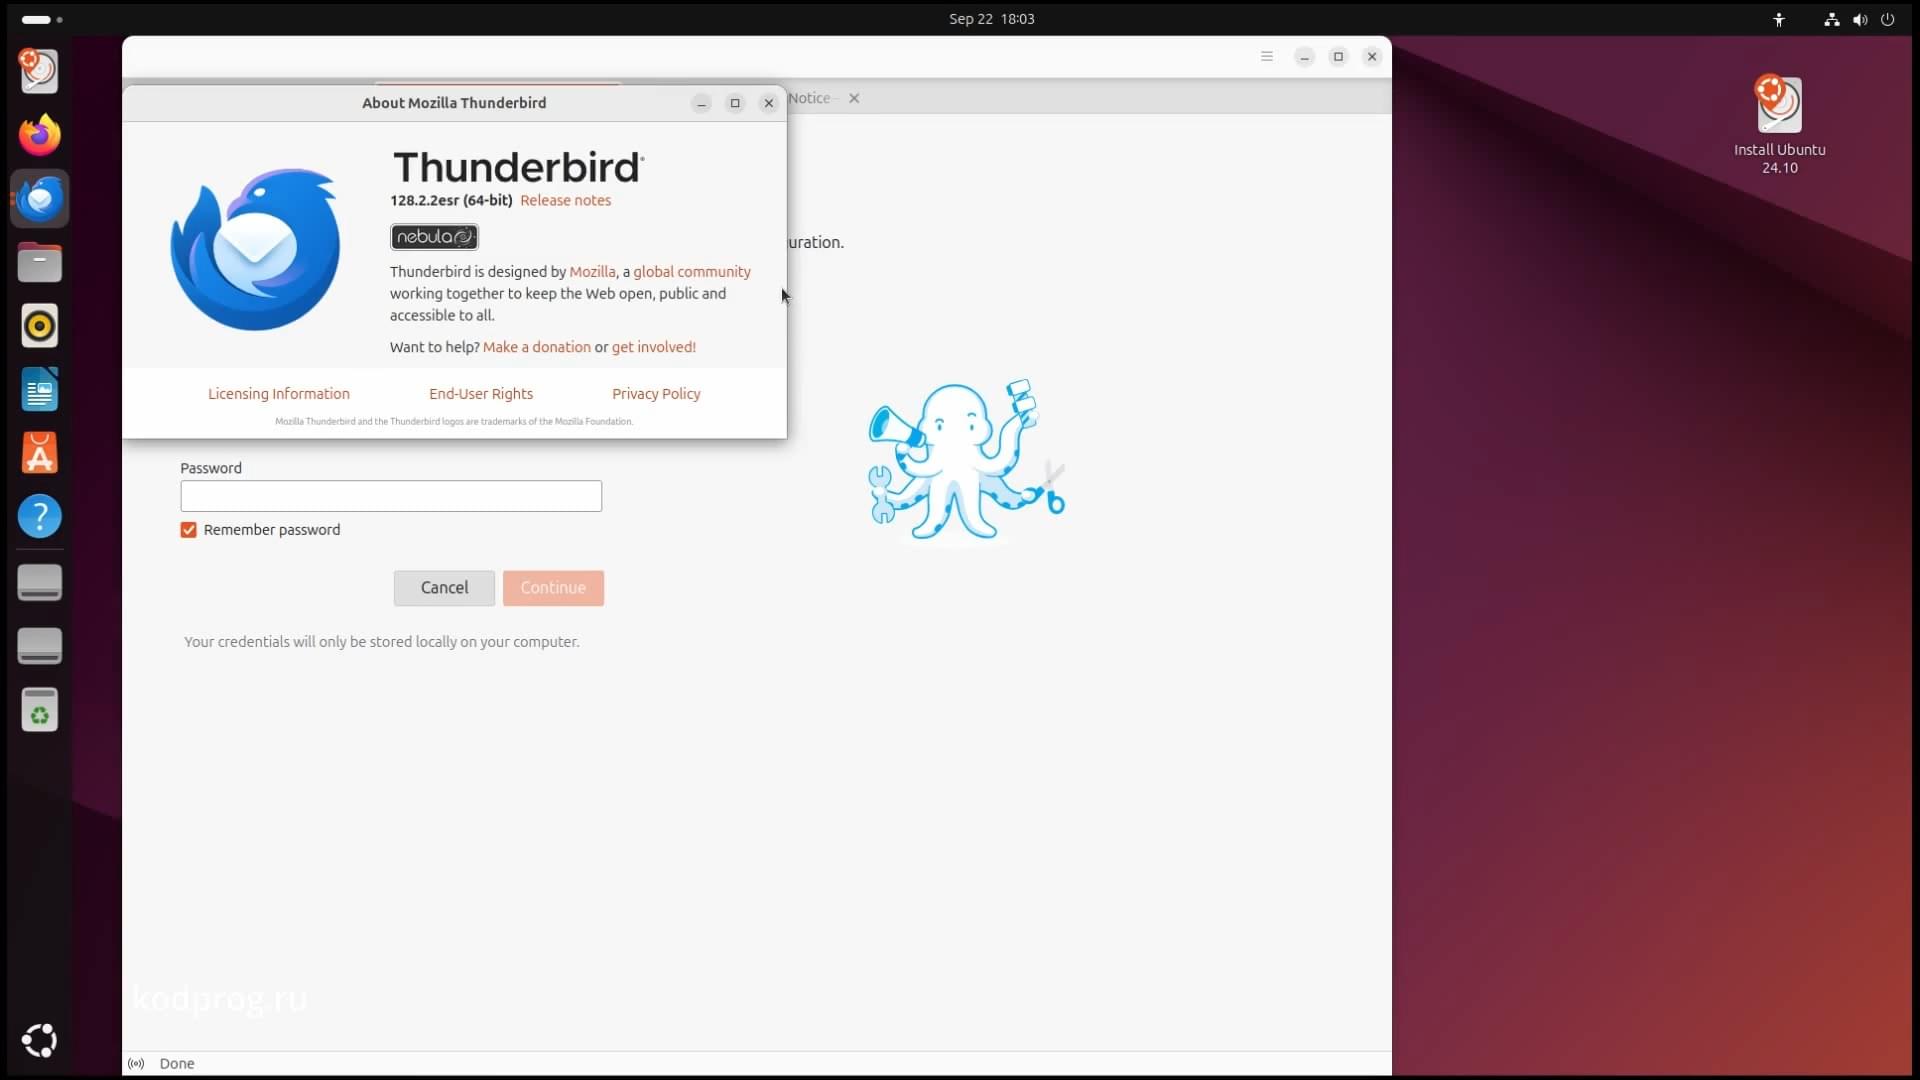
Task: Open the clock Sep 22 18:03 menu
Action: click(x=991, y=19)
